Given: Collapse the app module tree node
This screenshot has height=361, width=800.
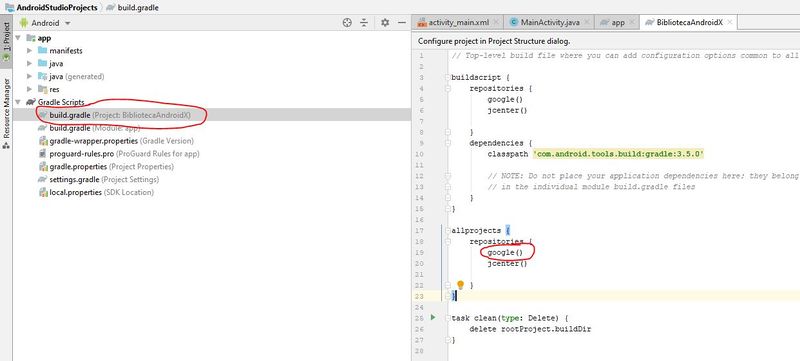Looking at the screenshot, I should tap(18, 38).
